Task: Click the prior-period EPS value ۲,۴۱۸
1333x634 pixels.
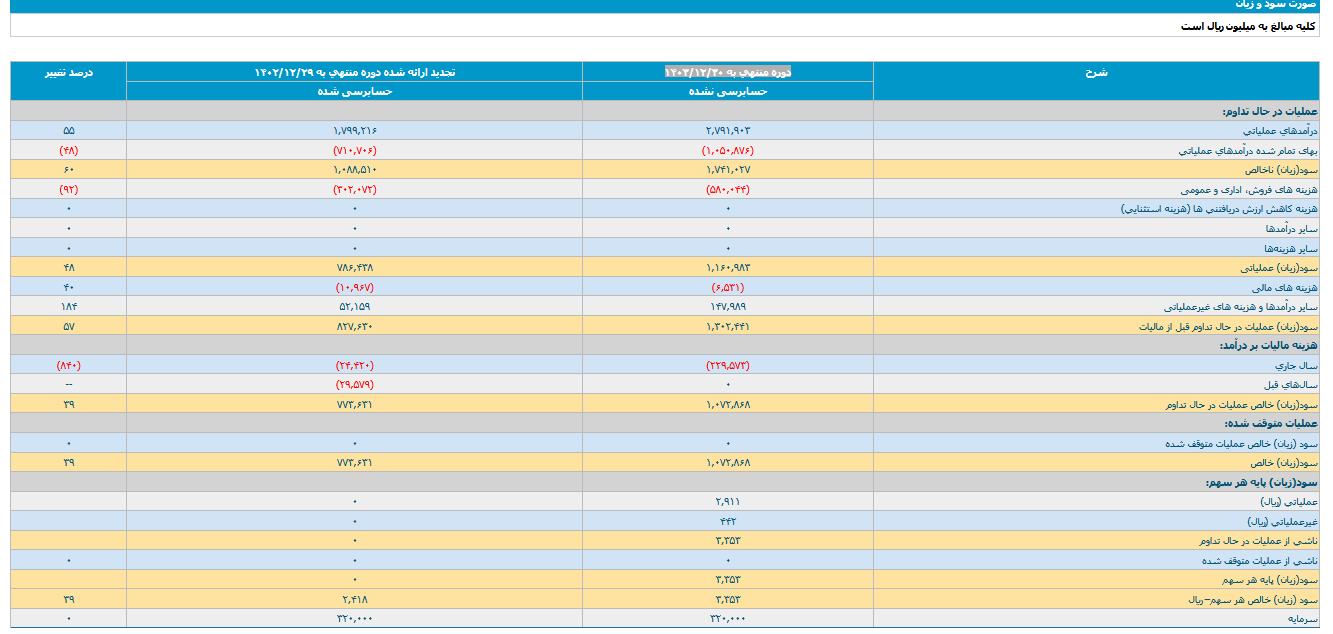Action: 354,600
